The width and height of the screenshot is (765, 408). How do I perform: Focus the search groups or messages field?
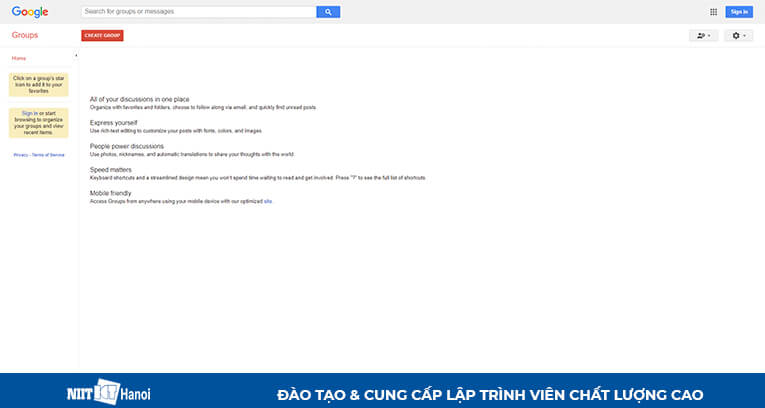(199, 12)
